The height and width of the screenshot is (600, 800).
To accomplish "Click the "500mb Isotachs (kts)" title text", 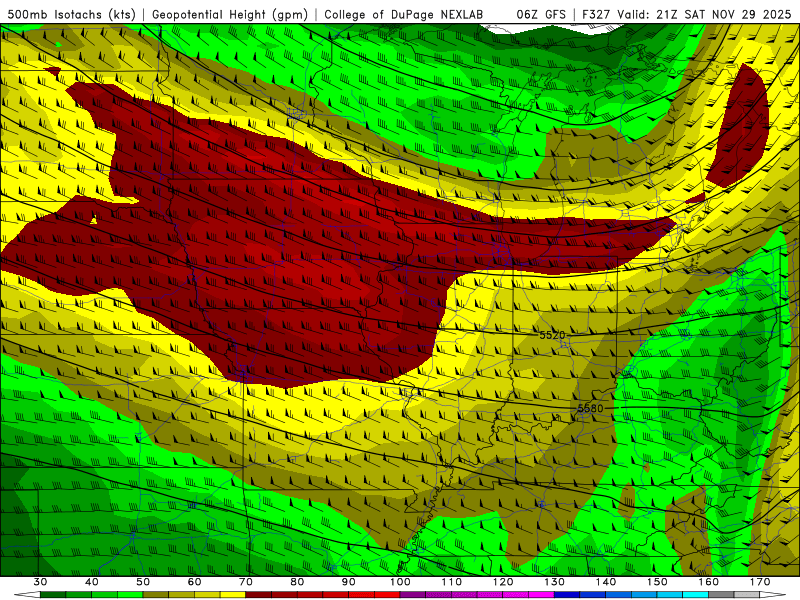I will tap(71, 14).
